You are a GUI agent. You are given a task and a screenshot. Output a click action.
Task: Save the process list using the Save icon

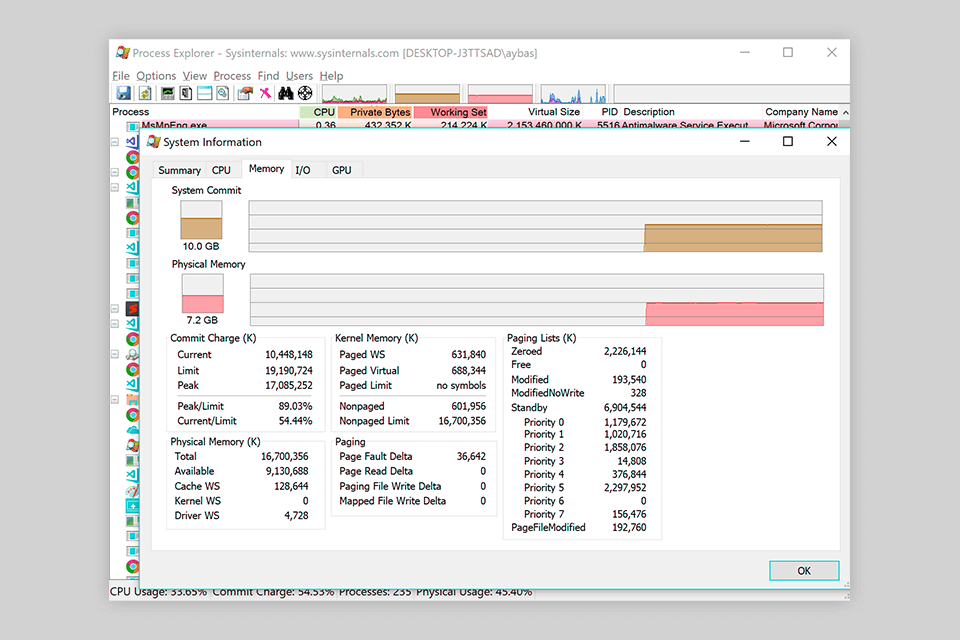(x=124, y=92)
